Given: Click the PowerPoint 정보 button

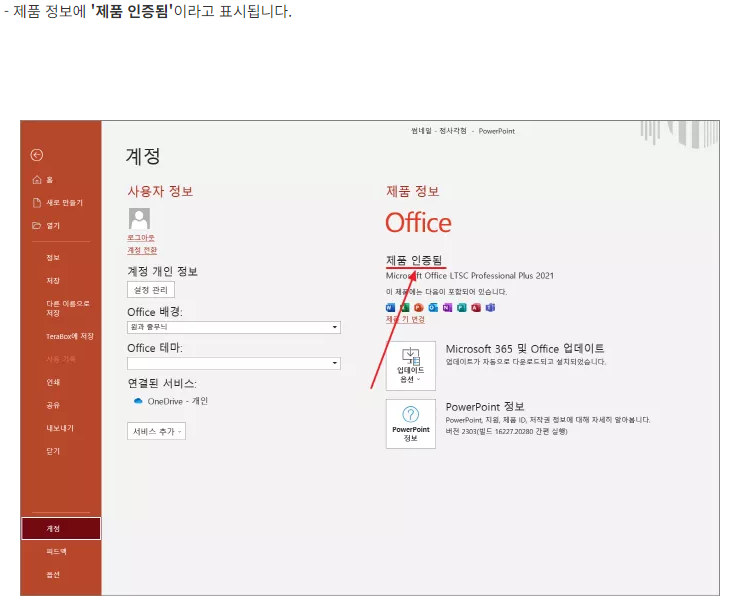Looking at the screenshot, I should pyautogui.click(x=411, y=424).
